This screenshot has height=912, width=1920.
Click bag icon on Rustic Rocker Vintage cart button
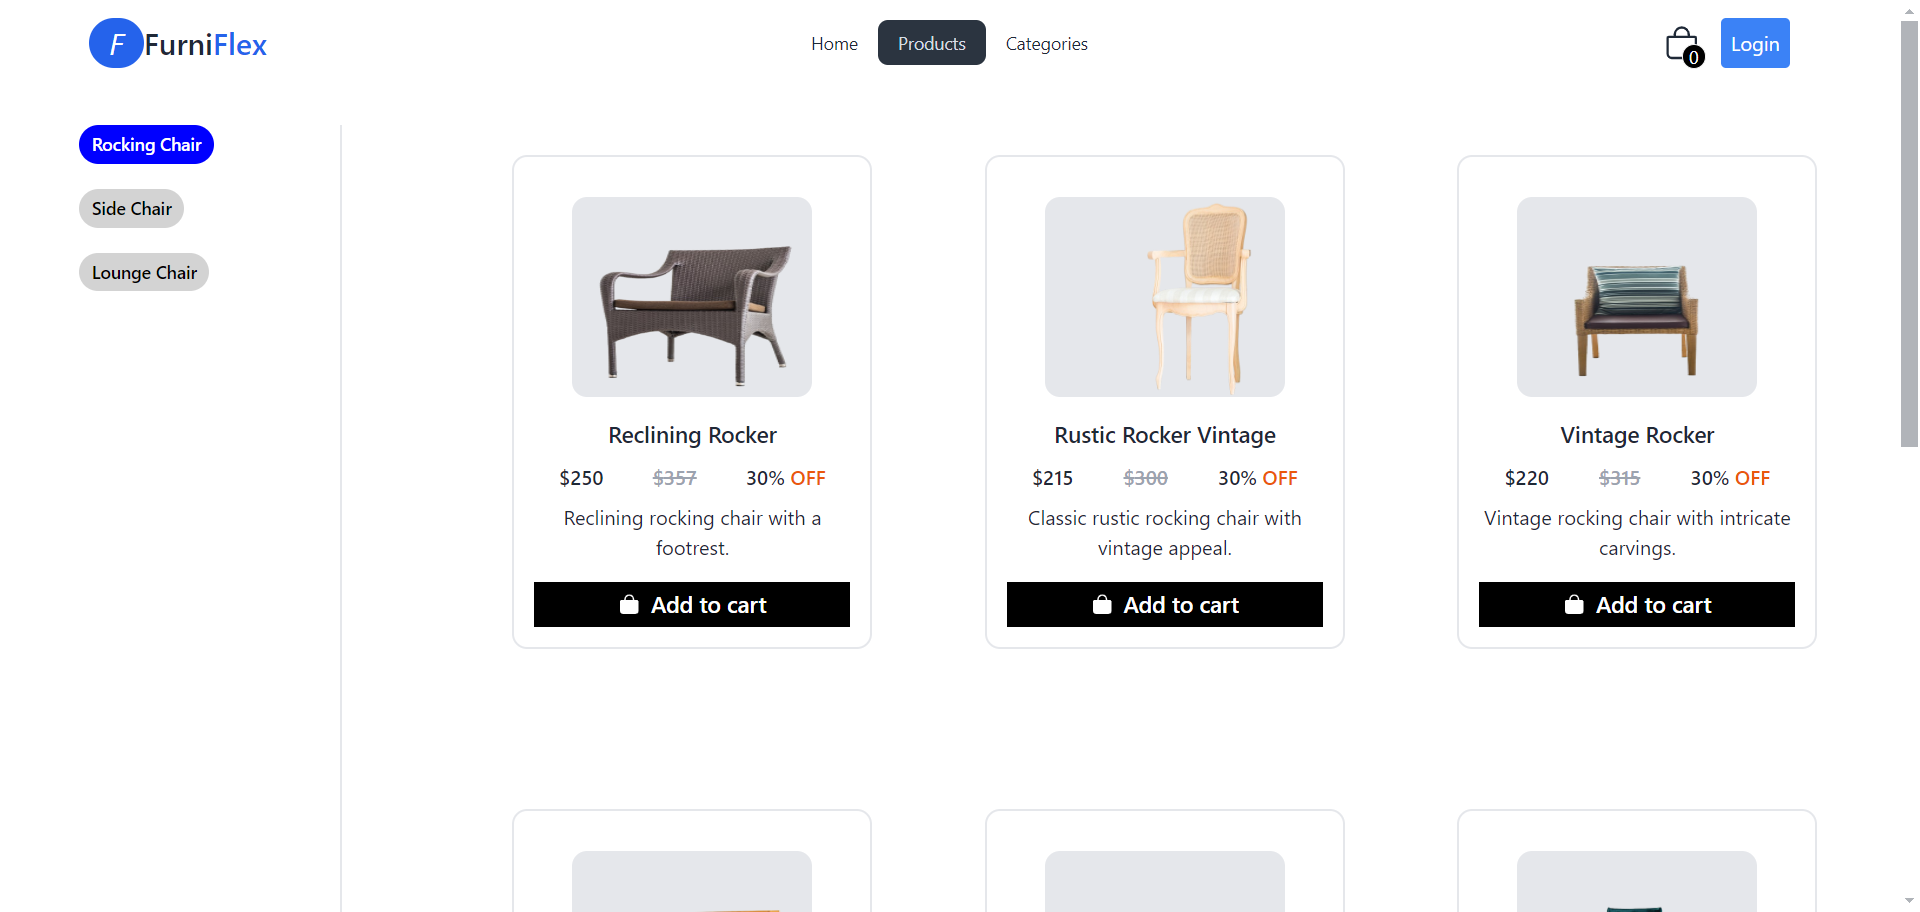coord(1102,605)
